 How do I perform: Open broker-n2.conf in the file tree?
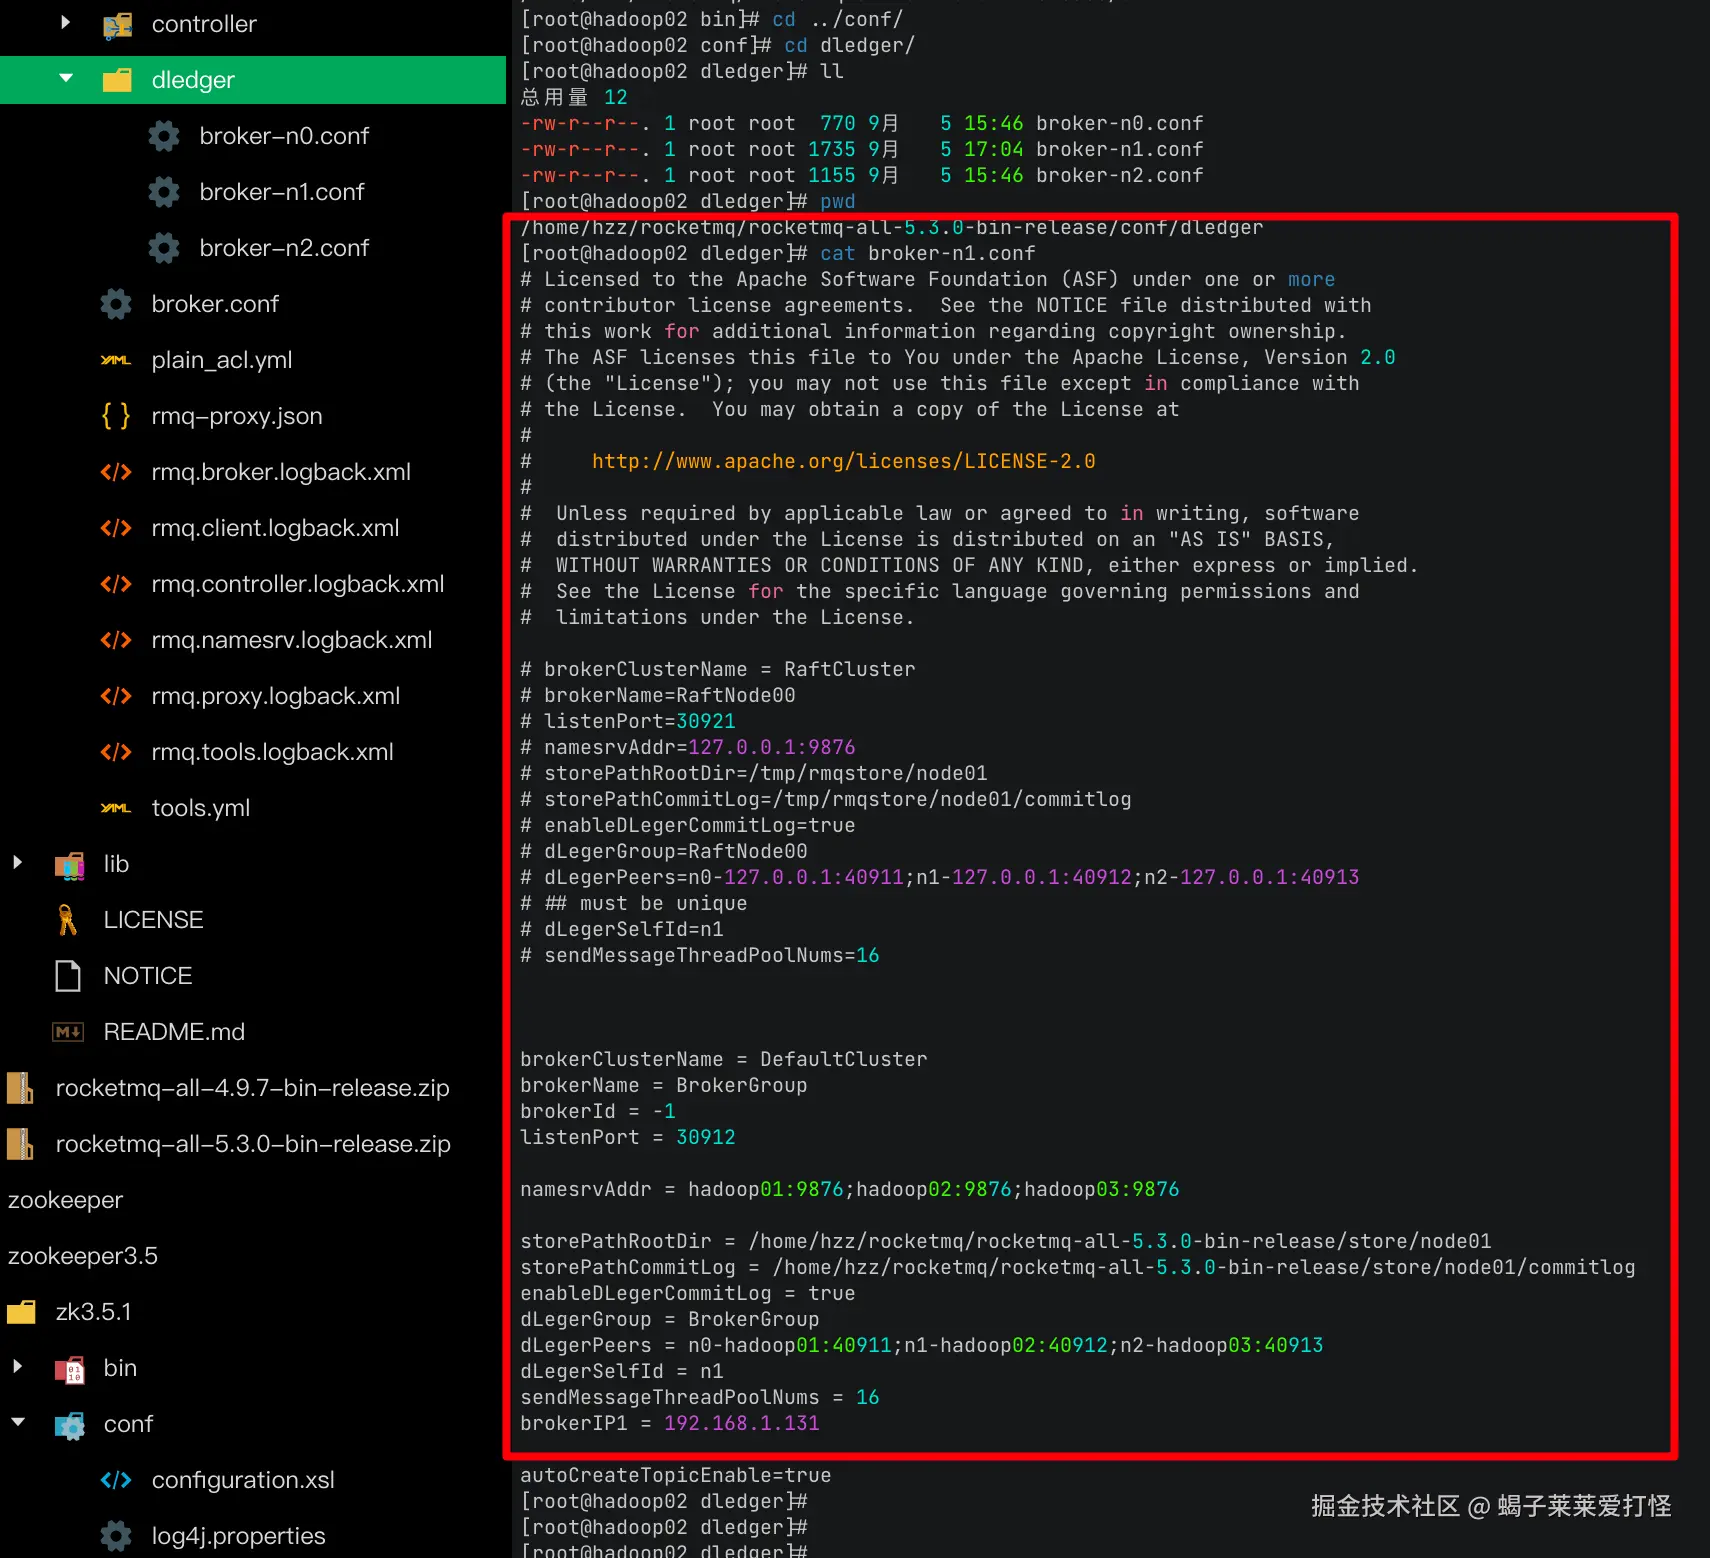click(284, 248)
